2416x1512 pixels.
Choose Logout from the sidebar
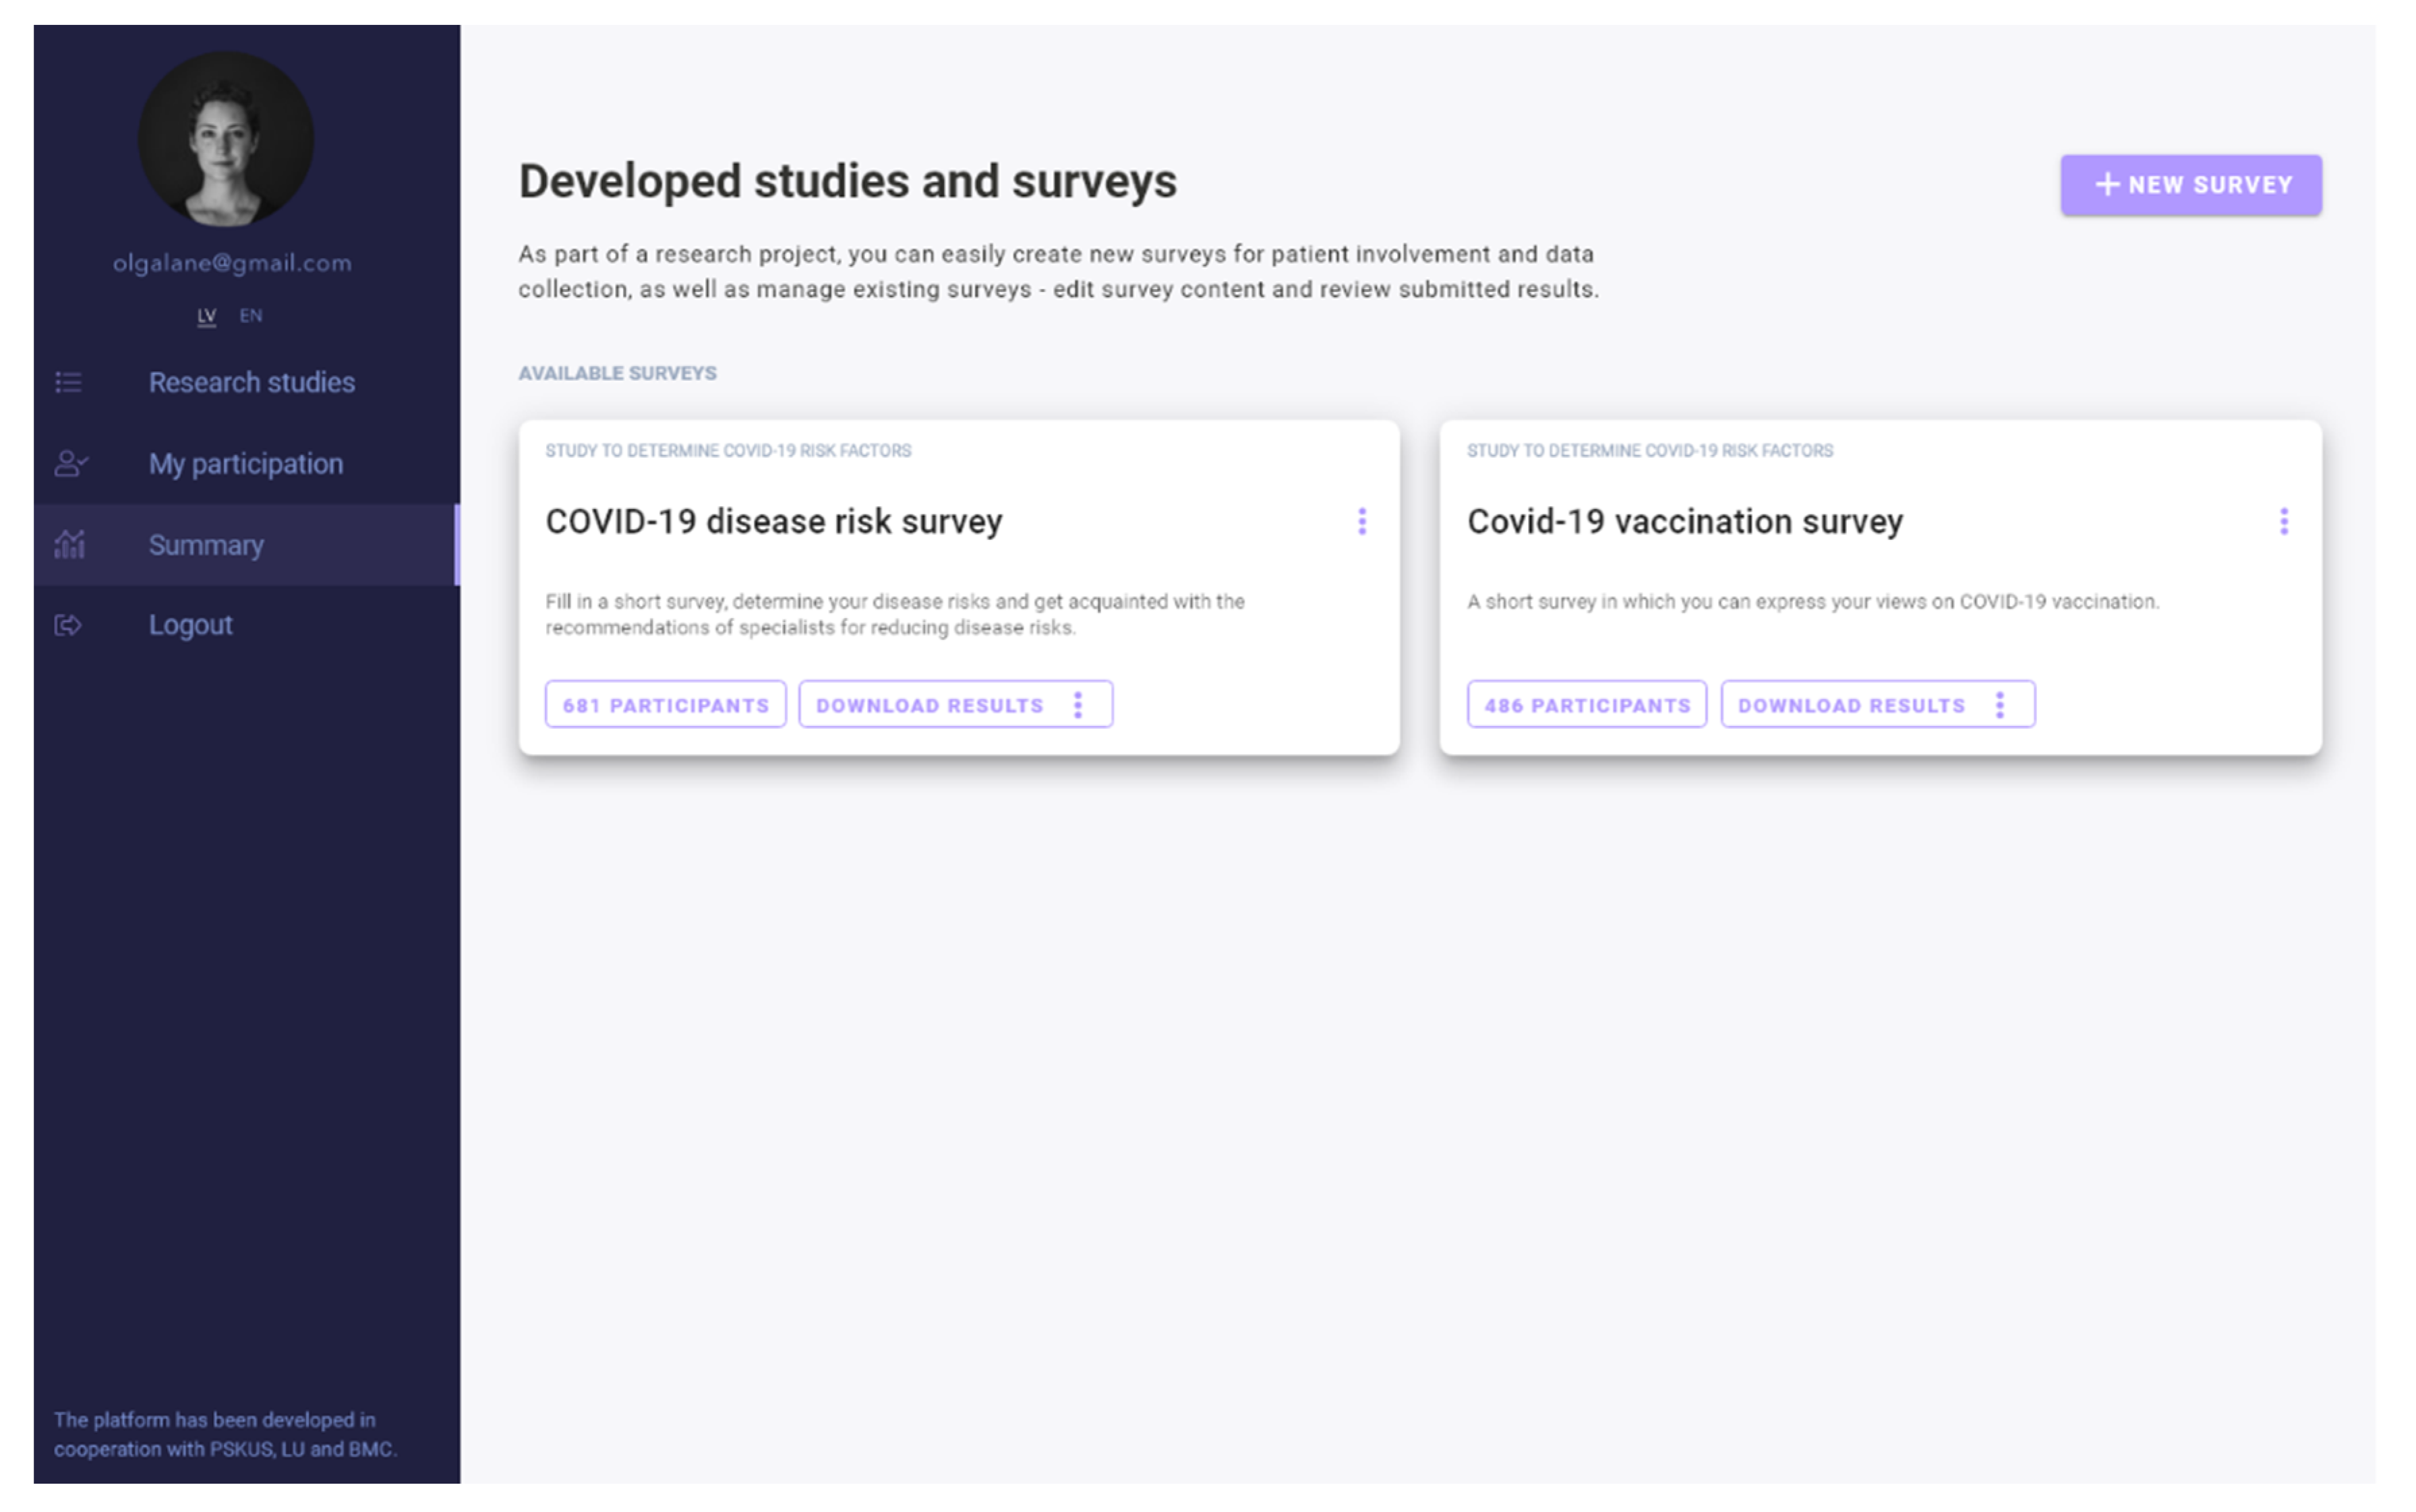246,625
